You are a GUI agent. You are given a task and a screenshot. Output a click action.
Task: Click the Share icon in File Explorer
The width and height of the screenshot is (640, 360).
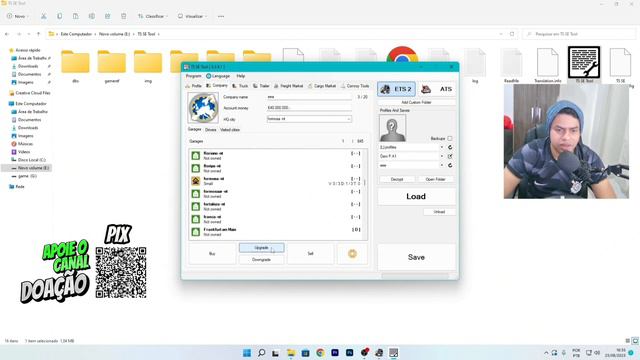(108, 16)
